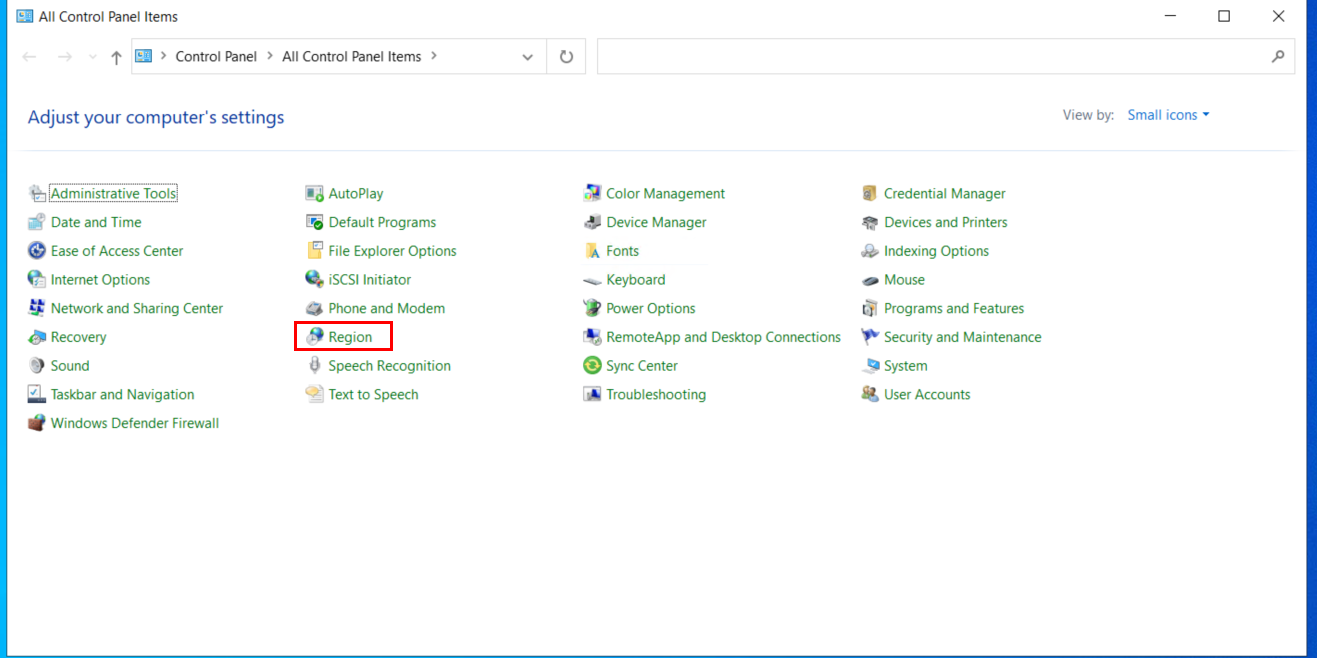Expand the chevron before Control Panel breadcrumb
The width and height of the screenshot is (1317, 658).
[163, 56]
